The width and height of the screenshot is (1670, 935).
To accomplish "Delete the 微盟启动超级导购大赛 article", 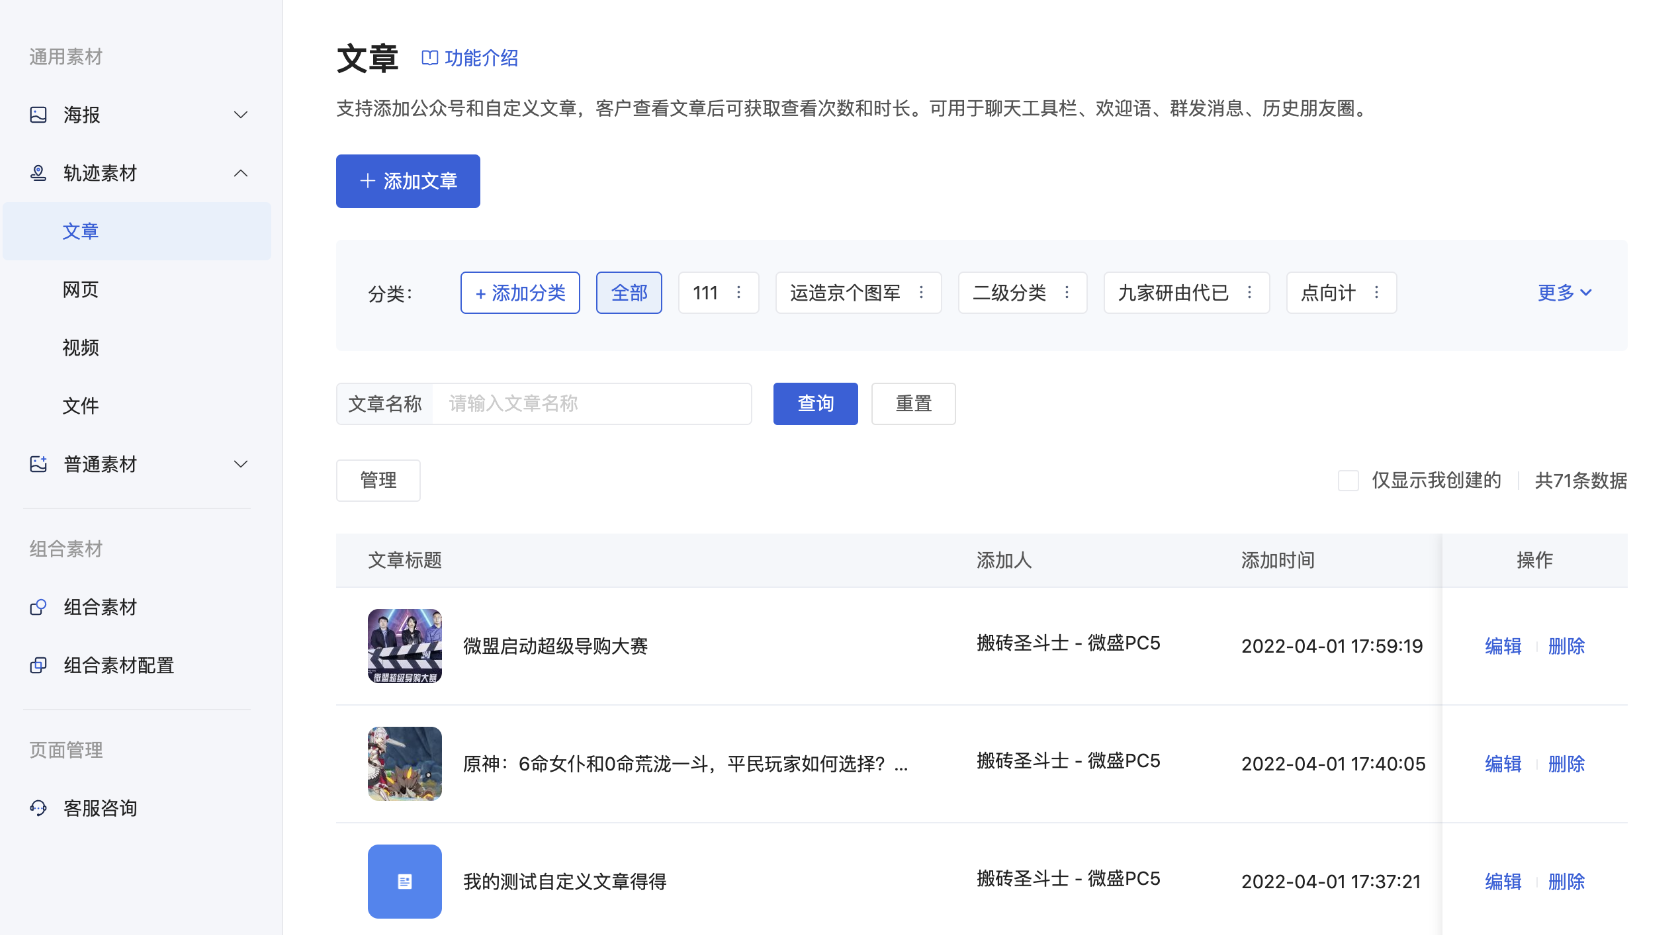I will pyautogui.click(x=1566, y=646).
